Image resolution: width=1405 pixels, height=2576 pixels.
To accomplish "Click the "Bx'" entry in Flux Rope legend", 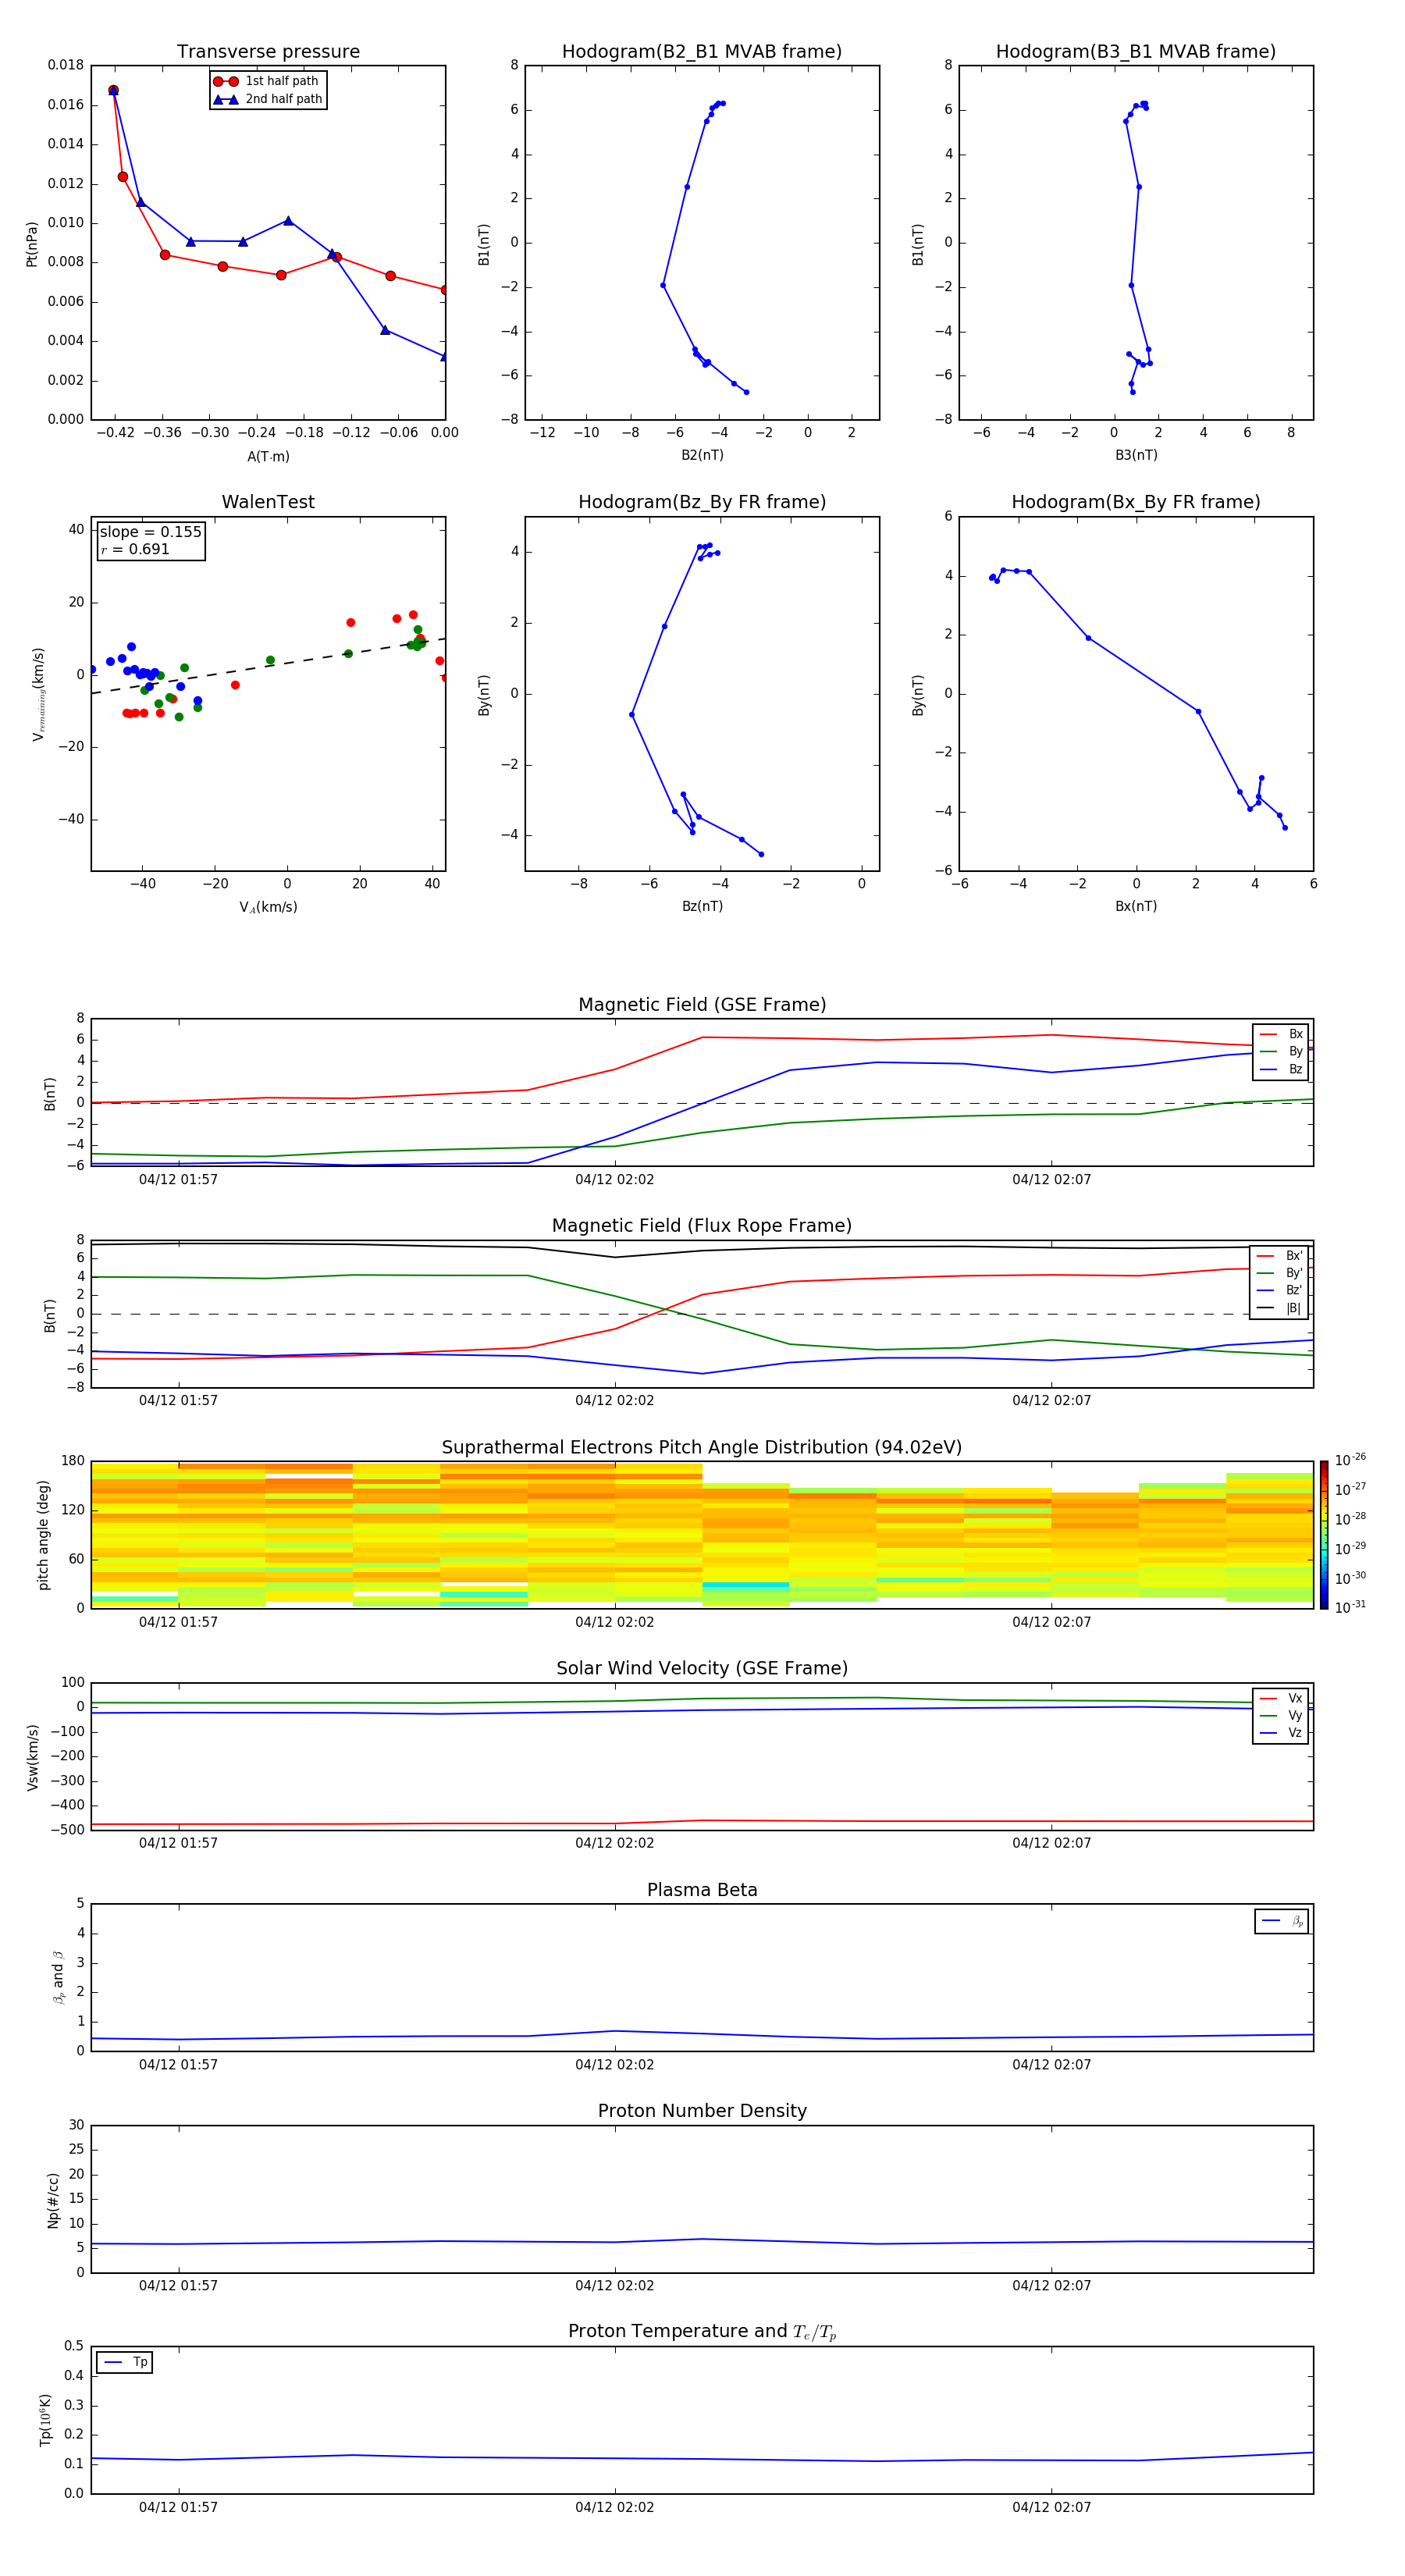I will click(x=1279, y=1255).
